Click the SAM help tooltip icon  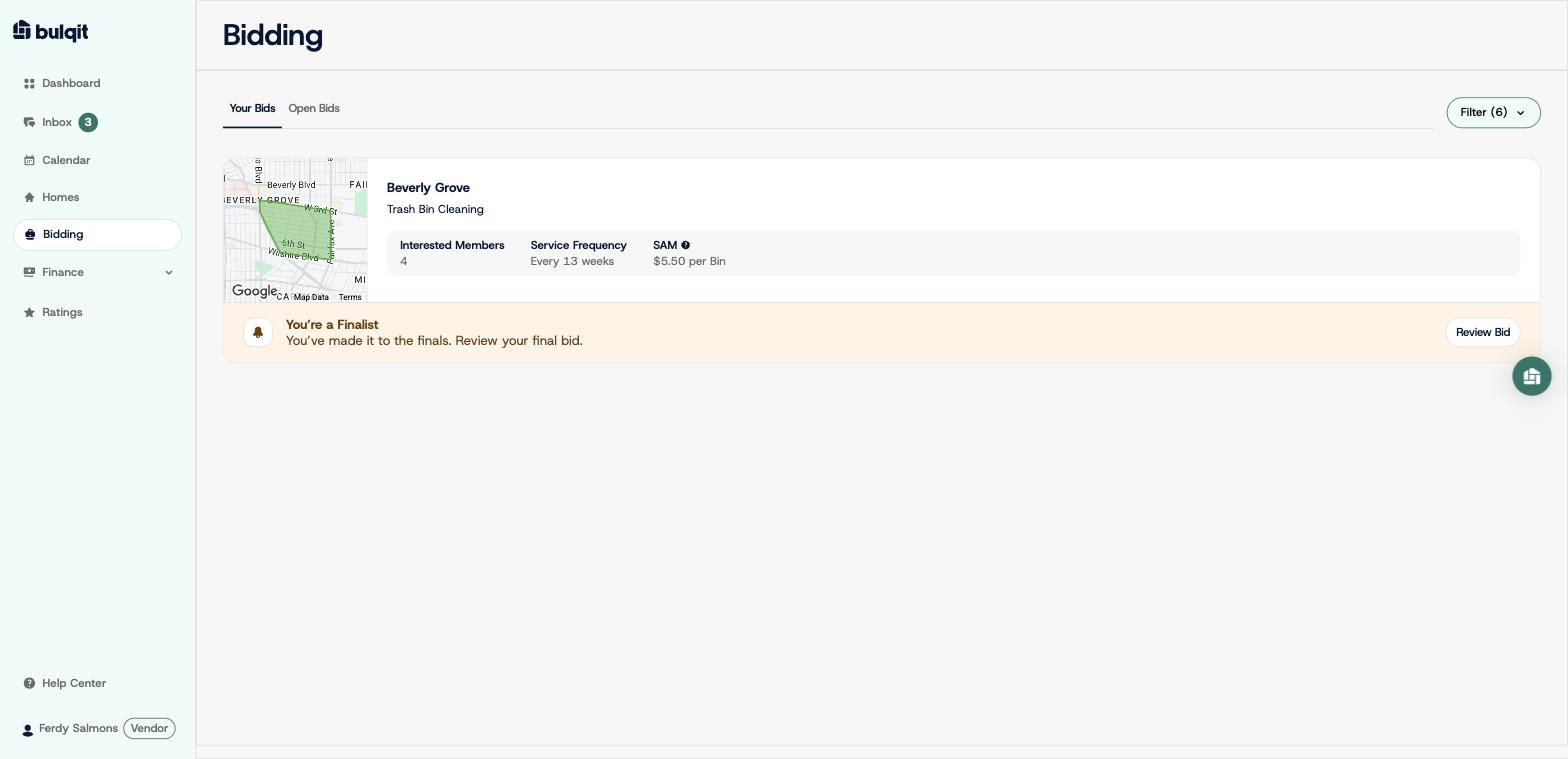point(685,245)
